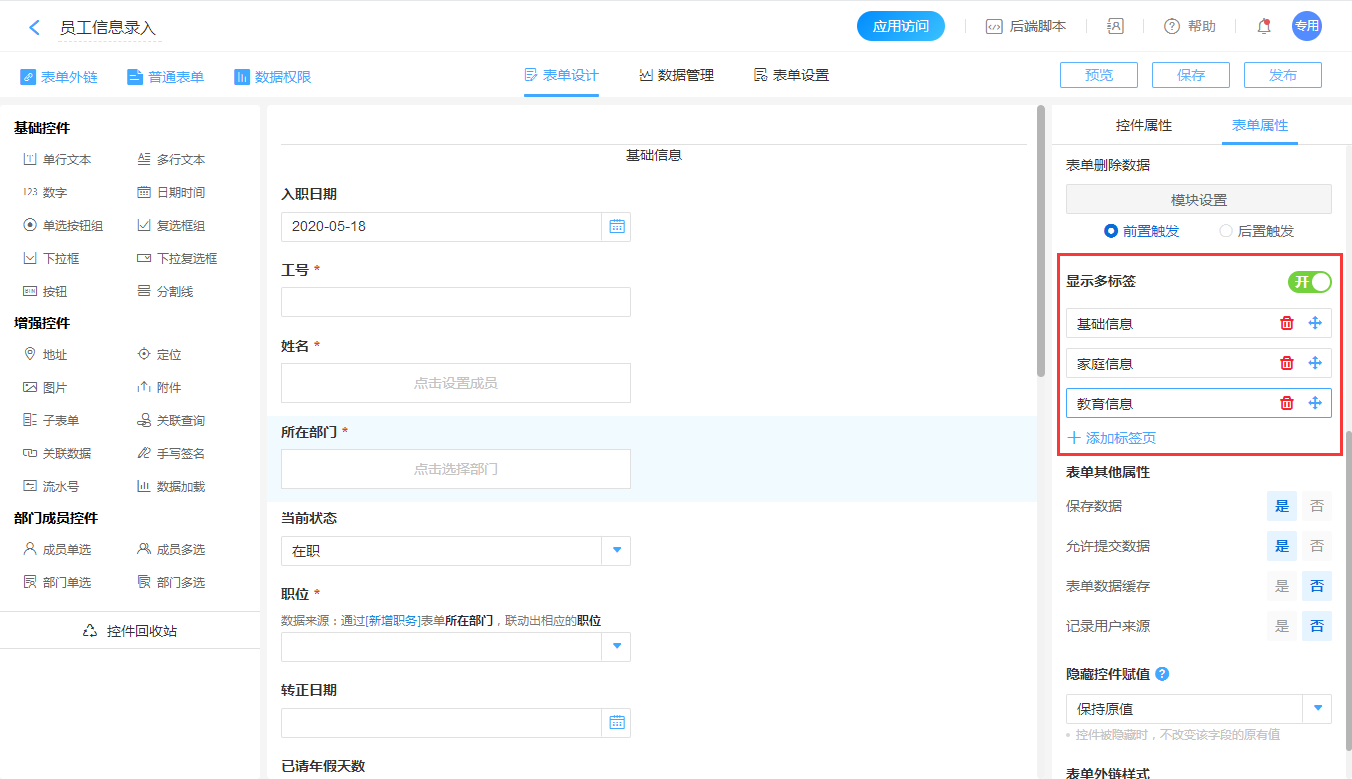Screen dimensions: 1352x779
Task: Click the move handle for 家庭信息
Action: pos(1315,363)
